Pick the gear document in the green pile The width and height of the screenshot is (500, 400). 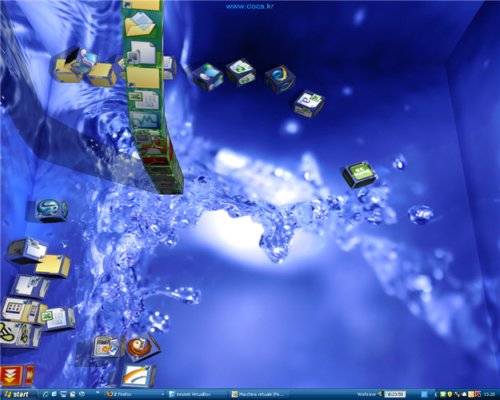(142, 52)
